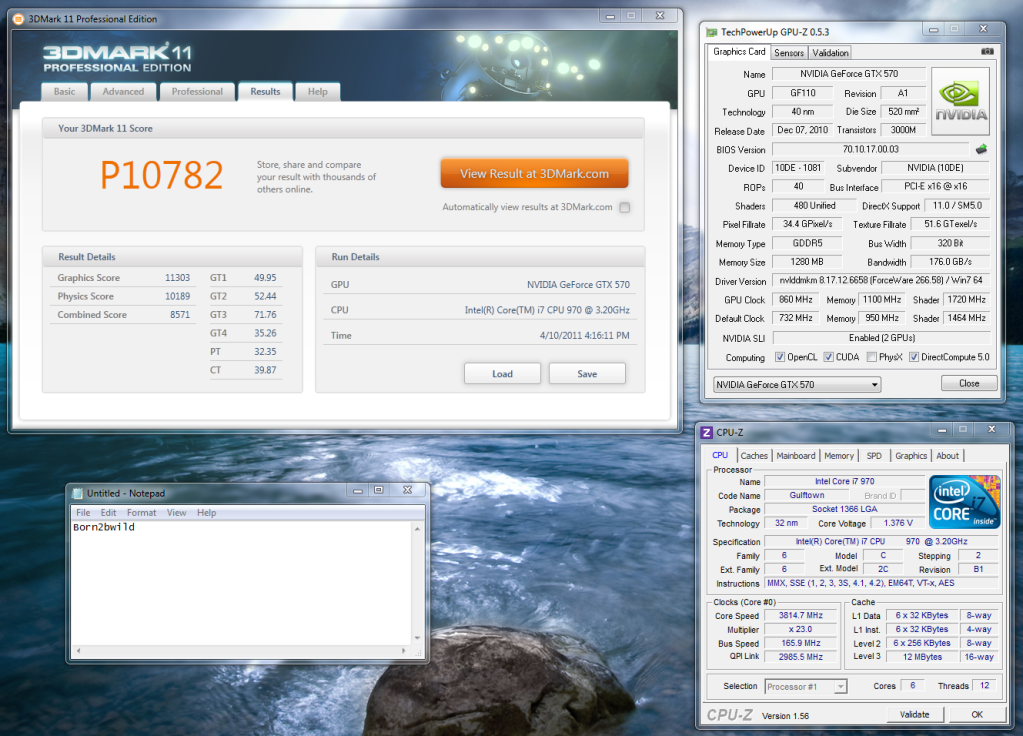1023x736 pixels.
Task: Select the Physics Score value 10189
Action: (177, 296)
